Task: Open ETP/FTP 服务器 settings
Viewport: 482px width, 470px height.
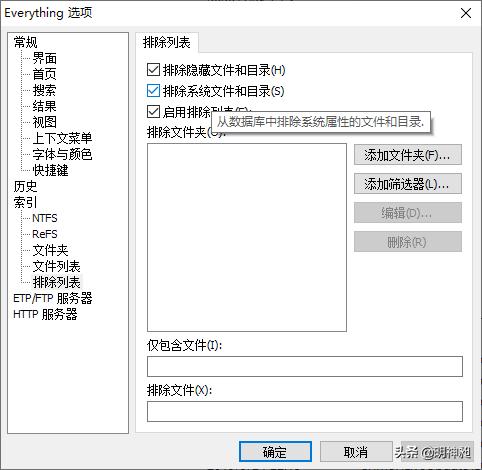Action: [x=53, y=298]
